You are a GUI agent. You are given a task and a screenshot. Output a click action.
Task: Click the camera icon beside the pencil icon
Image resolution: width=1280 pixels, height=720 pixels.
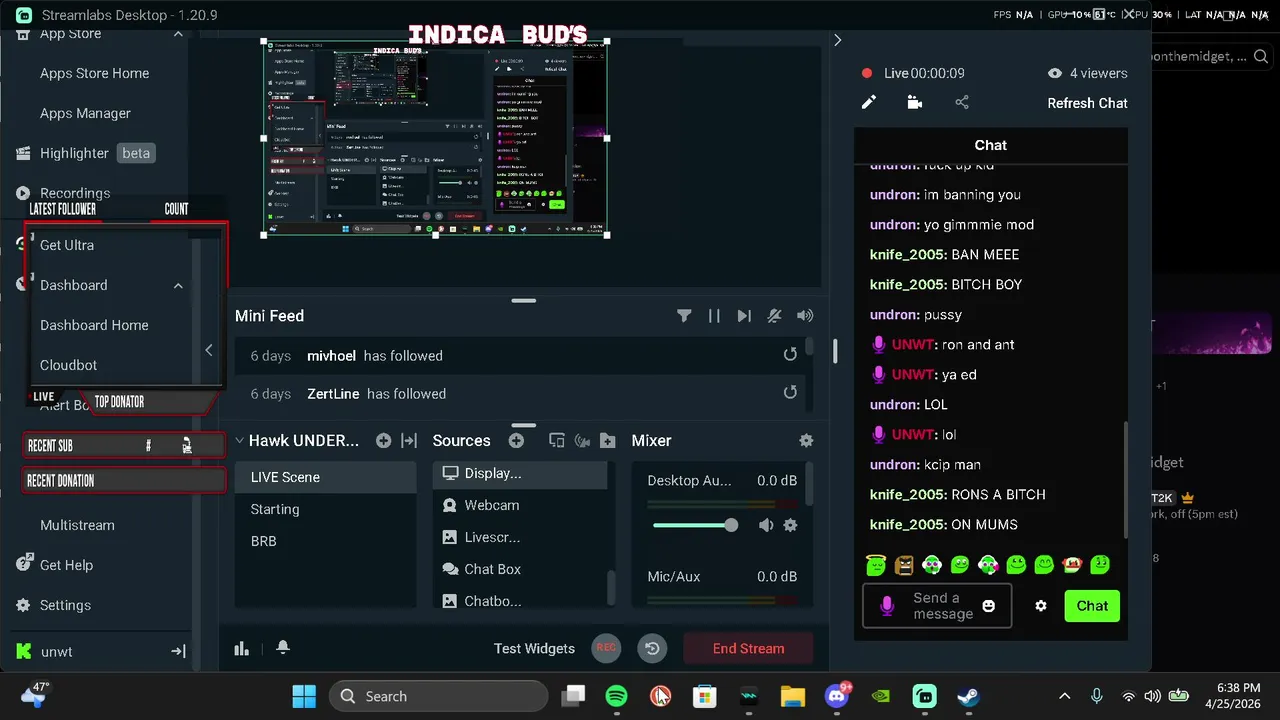point(914,102)
